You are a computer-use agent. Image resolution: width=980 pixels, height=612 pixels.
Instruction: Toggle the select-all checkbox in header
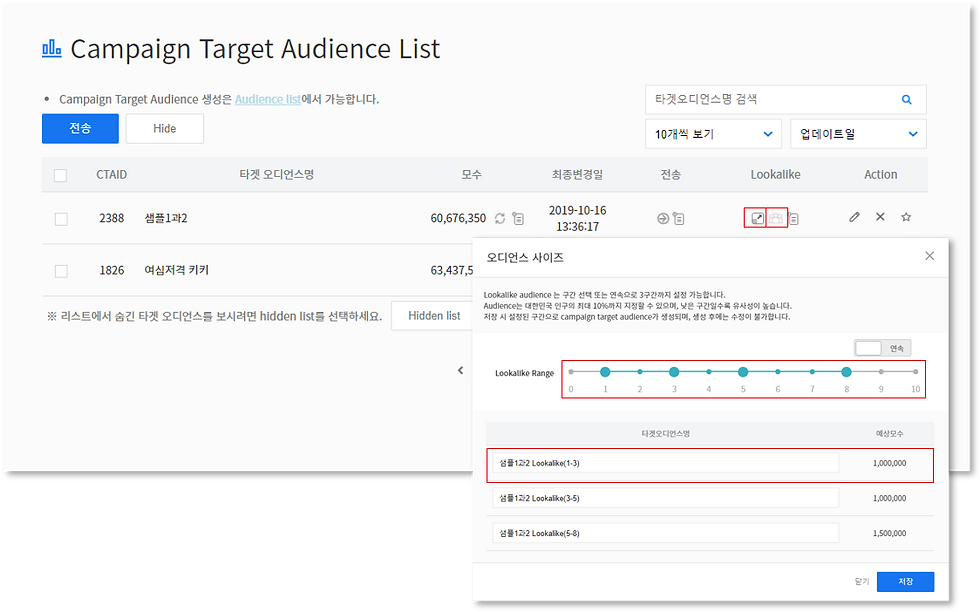pyautogui.click(x=61, y=176)
